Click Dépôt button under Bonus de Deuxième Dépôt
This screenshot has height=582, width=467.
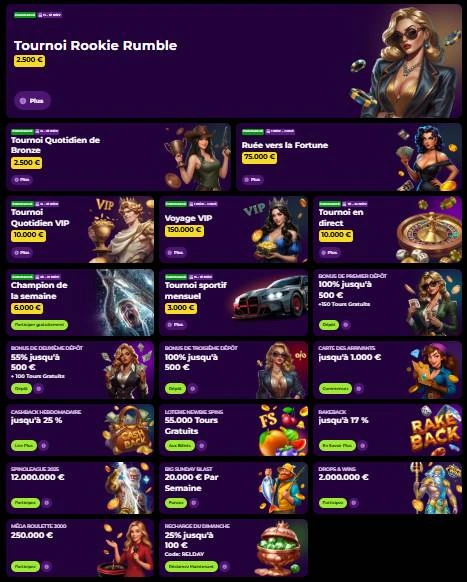click(21, 389)
